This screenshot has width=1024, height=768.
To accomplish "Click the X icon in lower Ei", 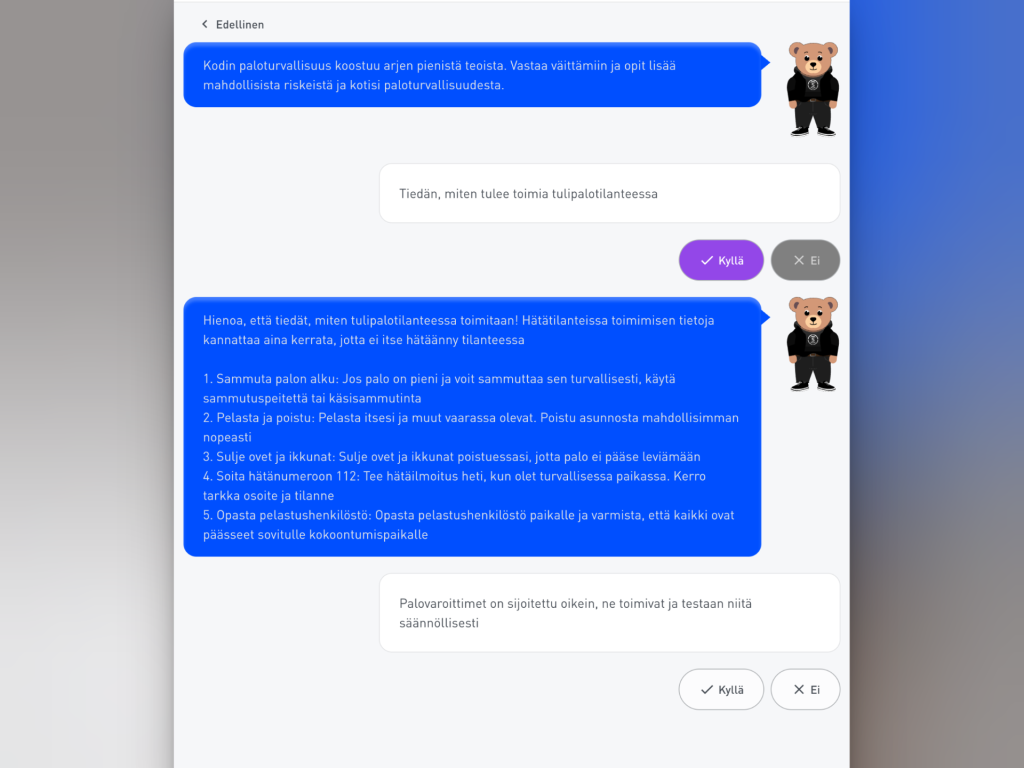I will [x=799, y=689].
